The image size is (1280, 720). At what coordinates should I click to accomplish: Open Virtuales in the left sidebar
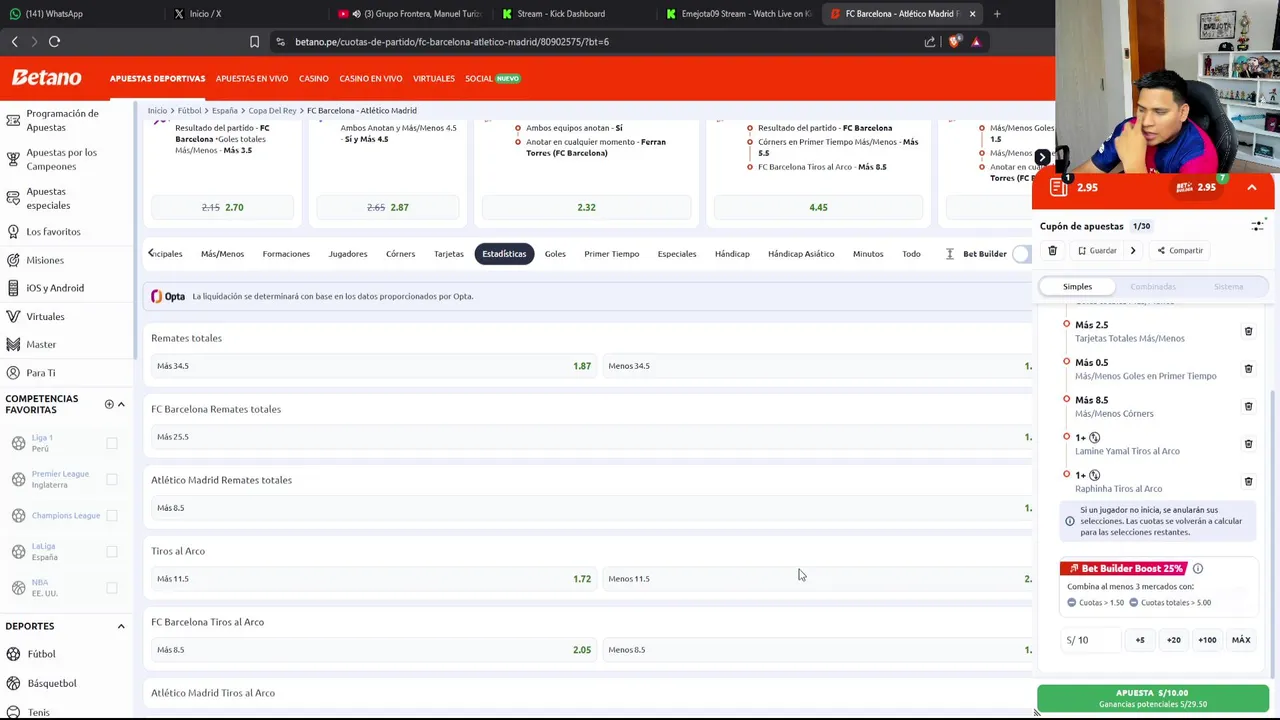pos(45,317)
